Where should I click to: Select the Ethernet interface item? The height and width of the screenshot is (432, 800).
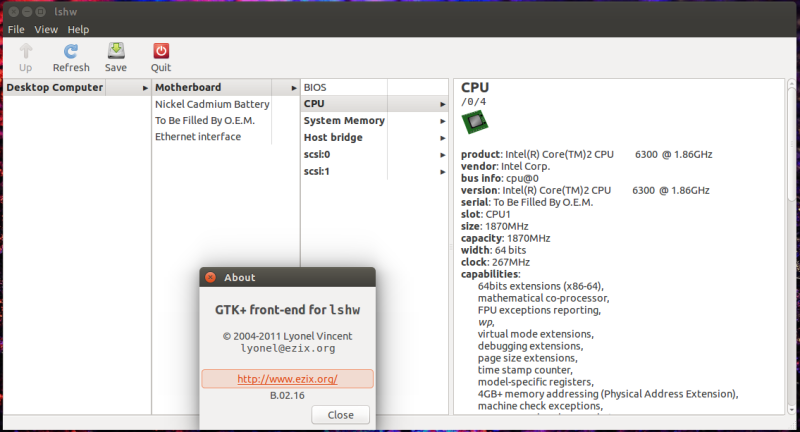coord(198,137)
